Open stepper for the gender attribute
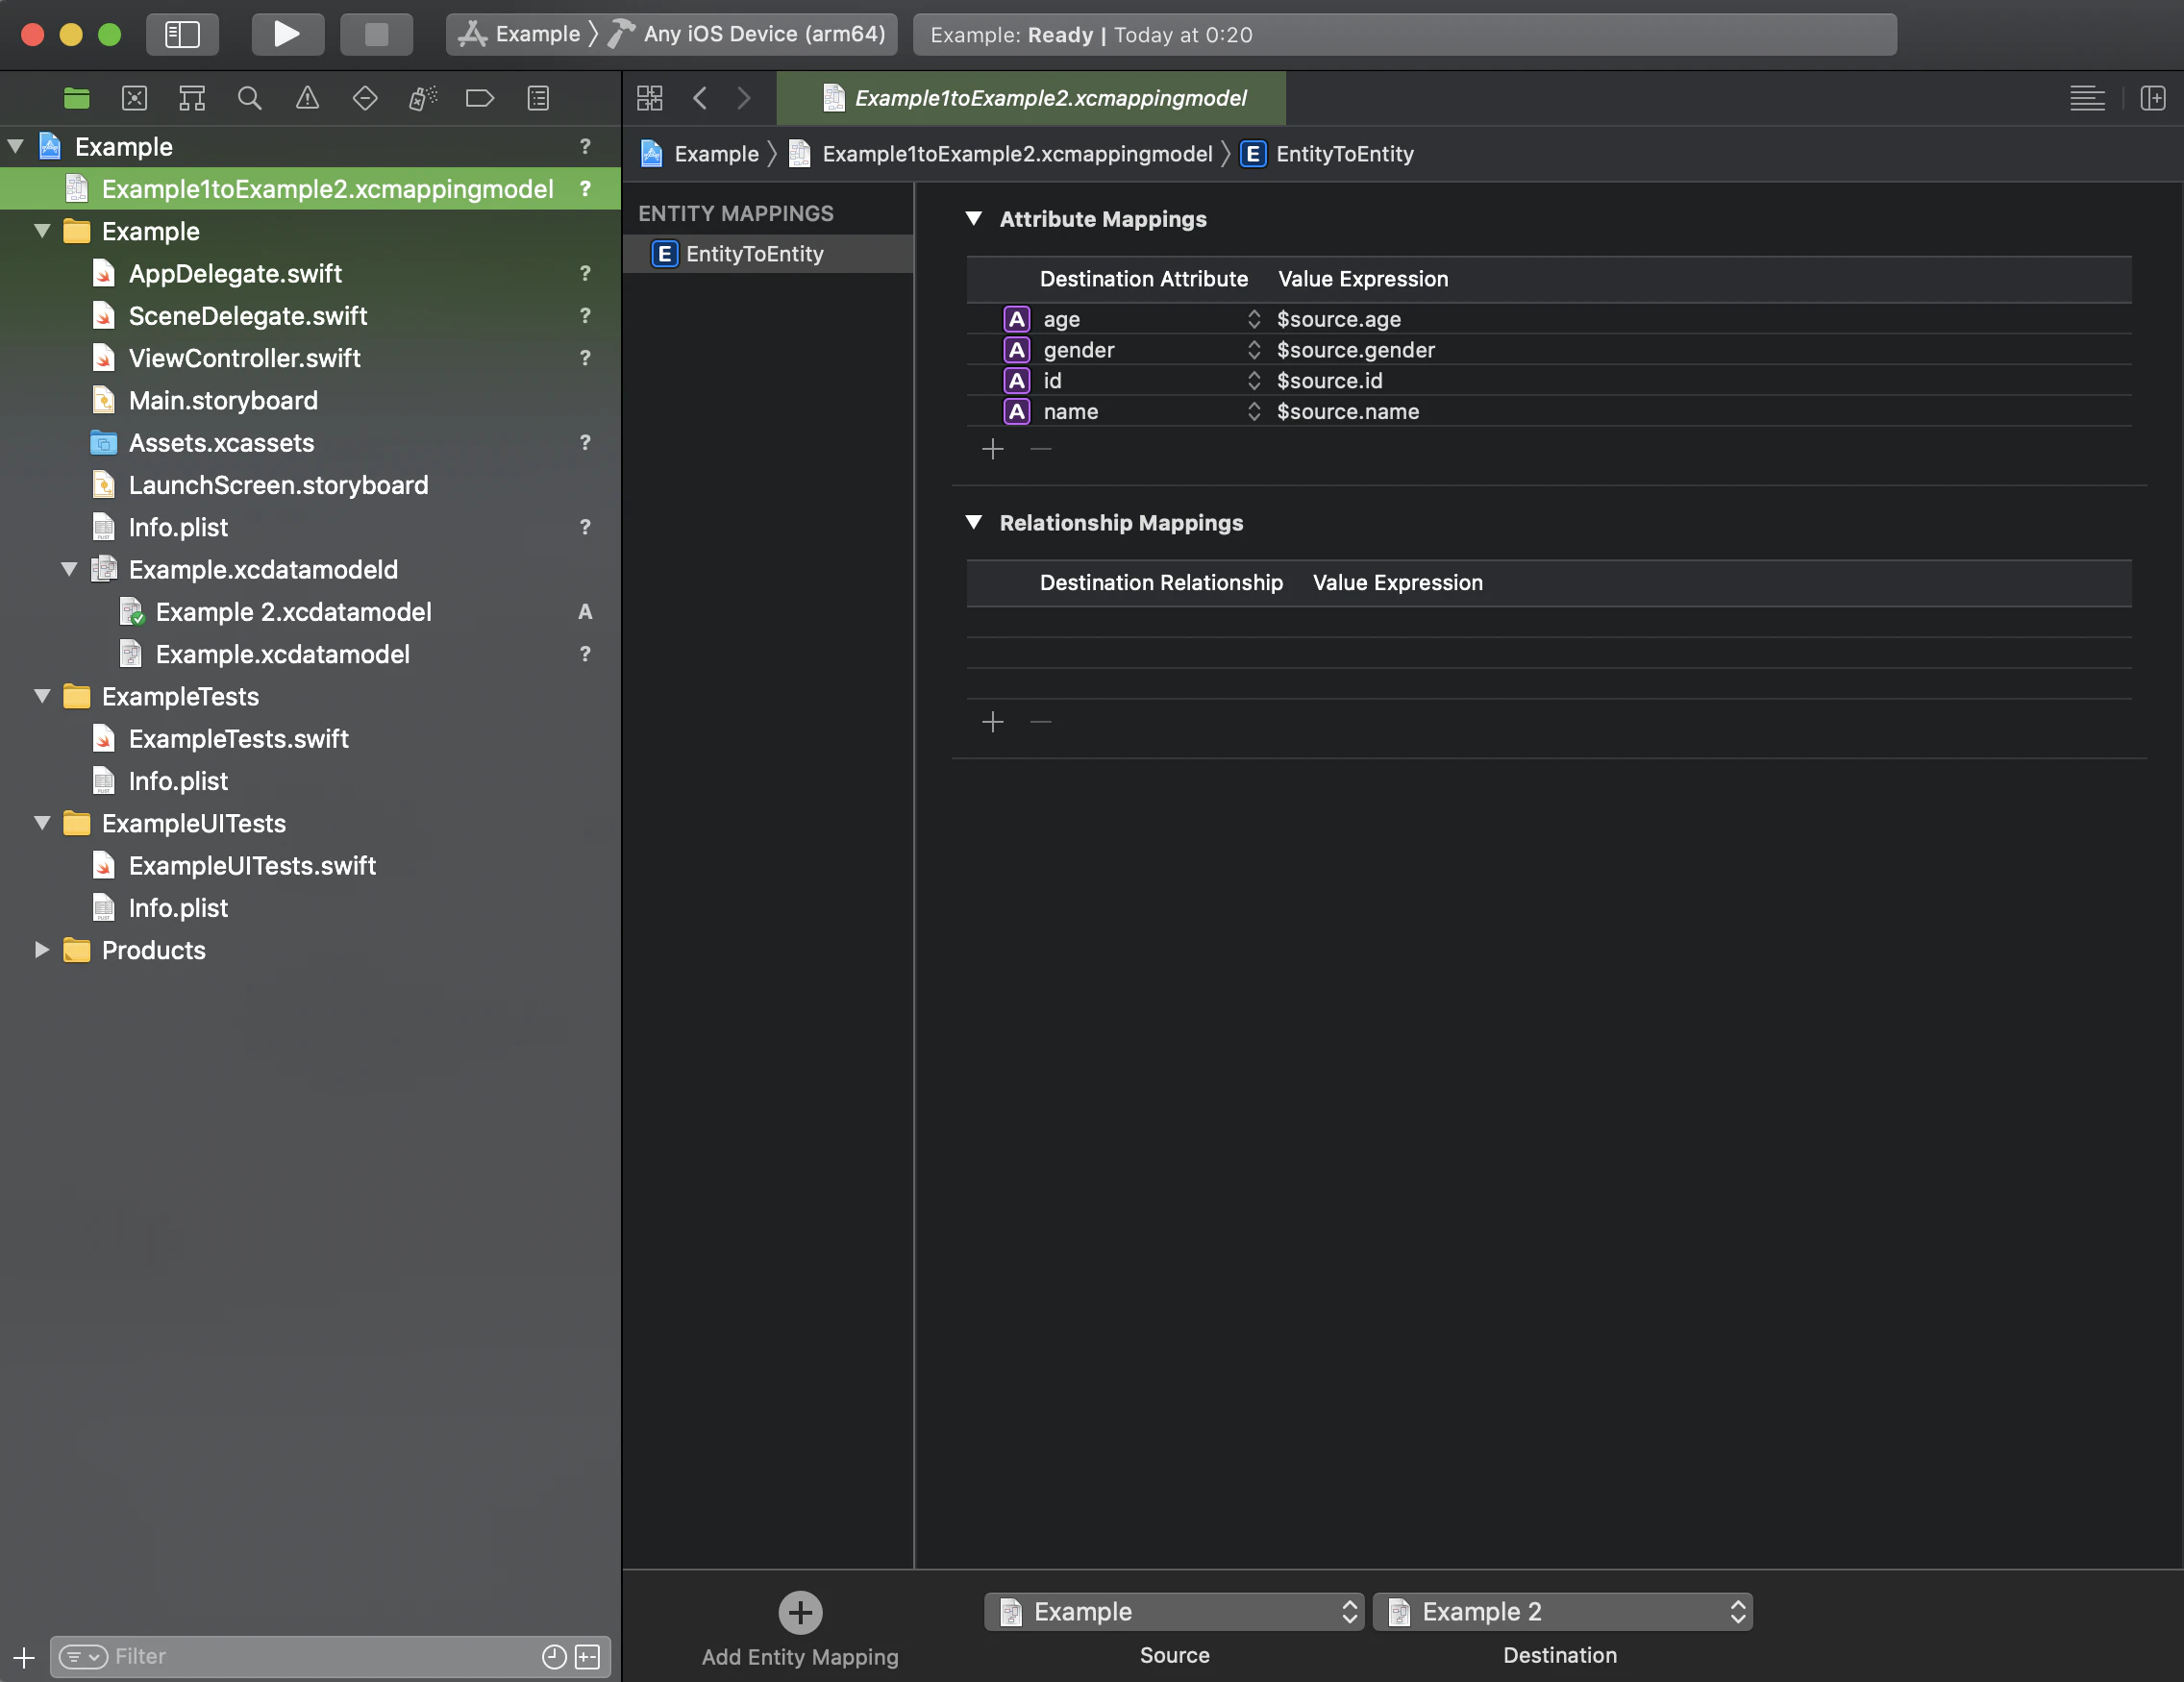Image resolution: width=2184 pixels, height=1682 pixels. [x=1254, y=350]
